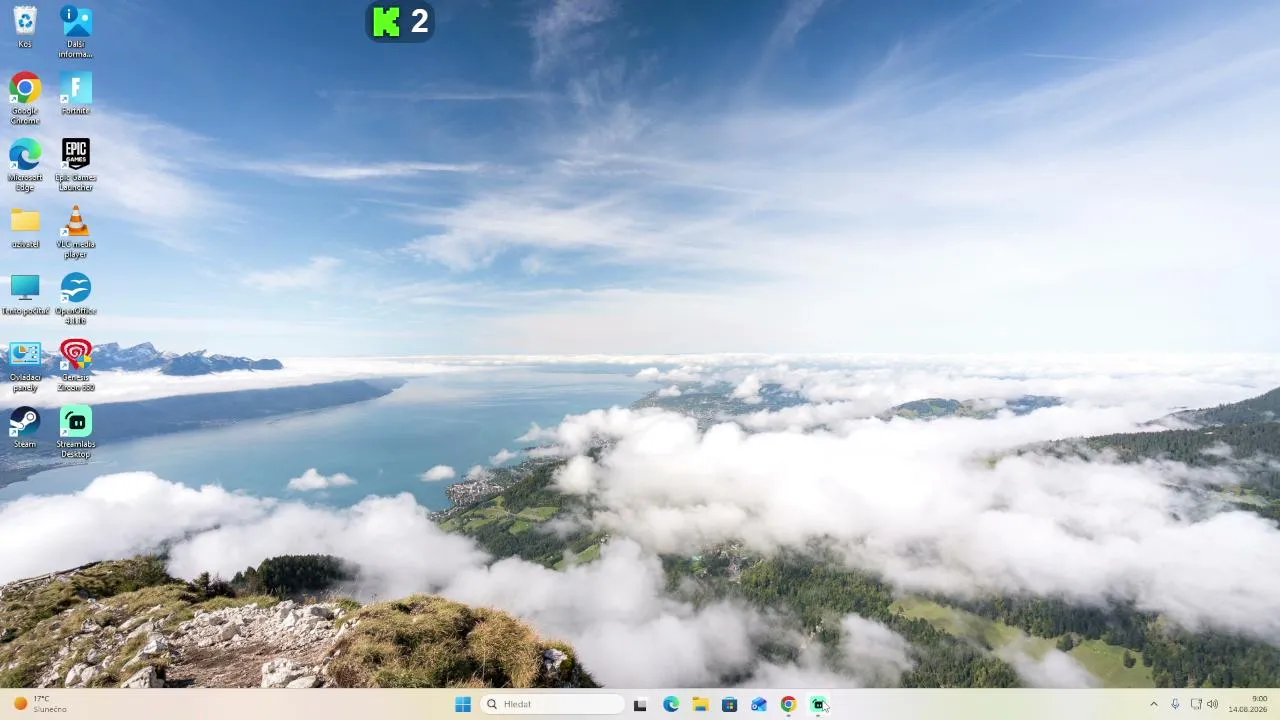Select the VLC media player shortcut
Viewport: 1280px width, 720px height.
(x=76, y=232)
